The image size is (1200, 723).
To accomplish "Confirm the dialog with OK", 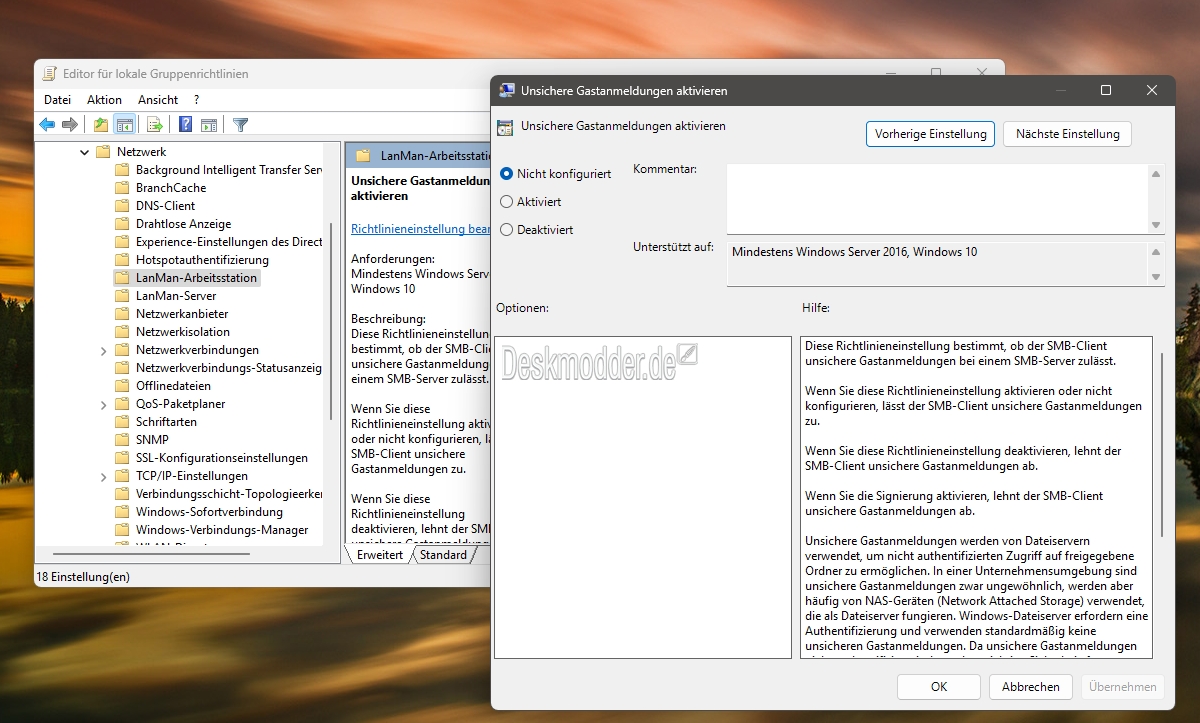I will coord(939,687).
